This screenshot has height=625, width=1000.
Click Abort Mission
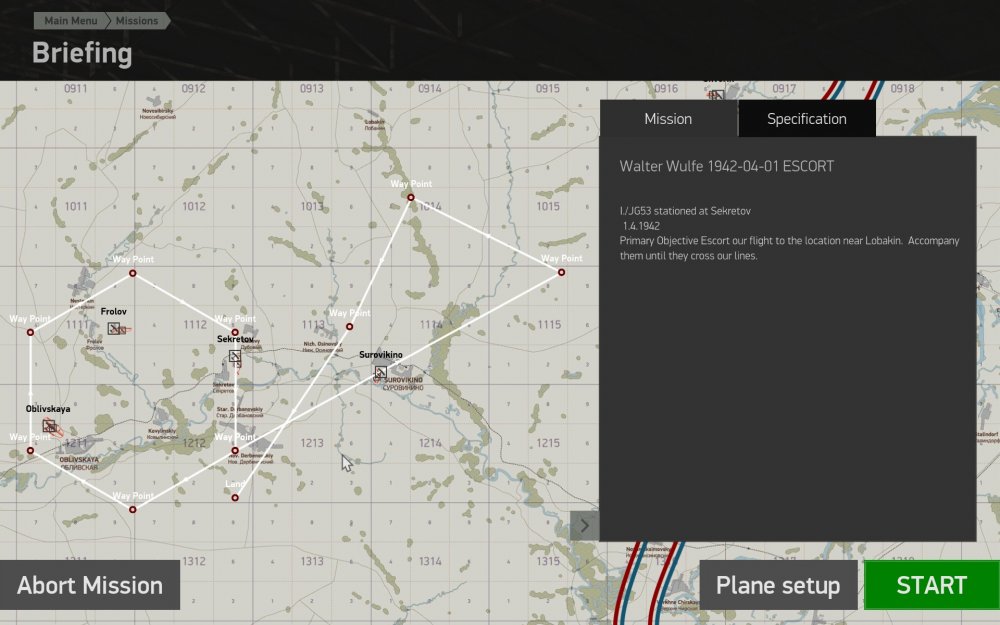pos(92,585)
